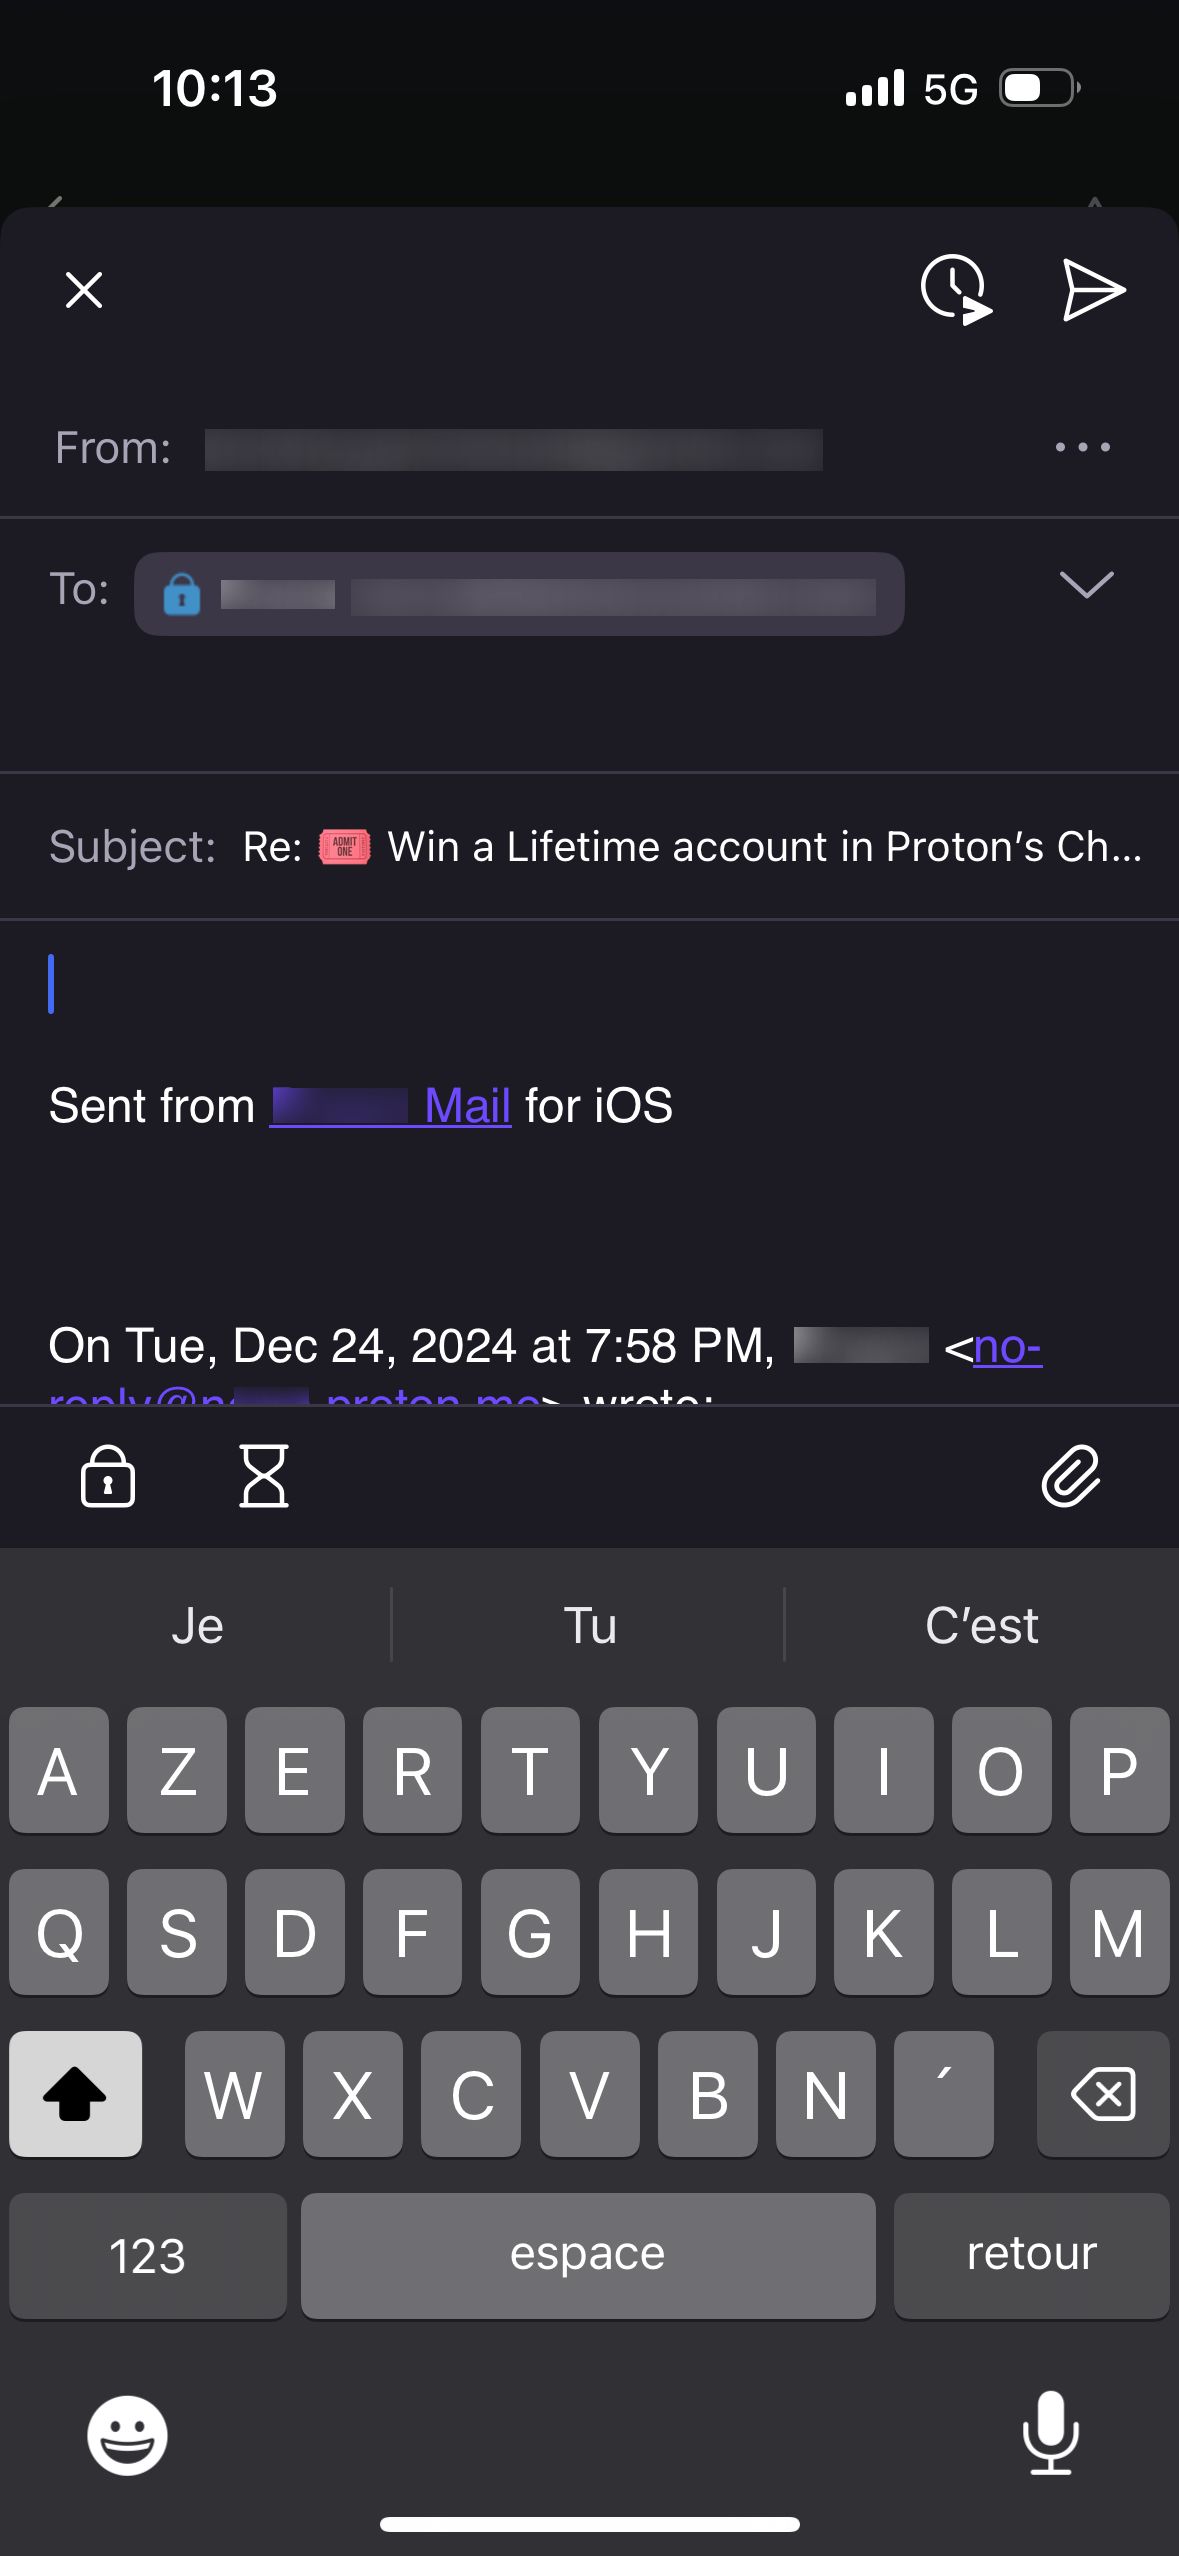Tap the "Mail" link in the signature
The height and width of the screenshot is (2556, 1179).
click(x=468, y=1106)
